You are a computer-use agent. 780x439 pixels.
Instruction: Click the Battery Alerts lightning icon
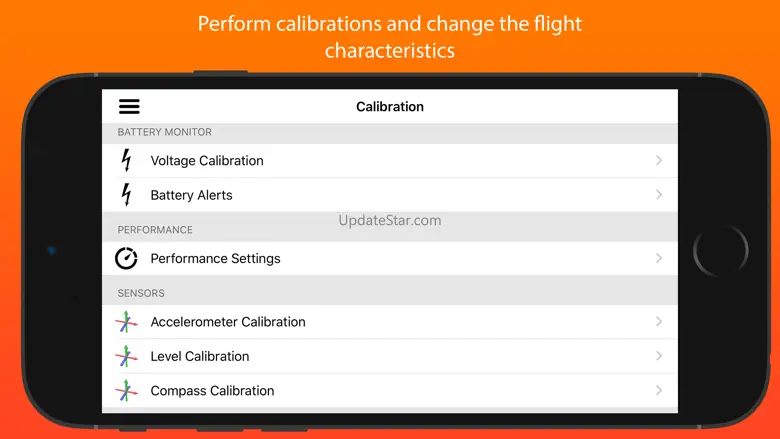(x=126, y=195)
